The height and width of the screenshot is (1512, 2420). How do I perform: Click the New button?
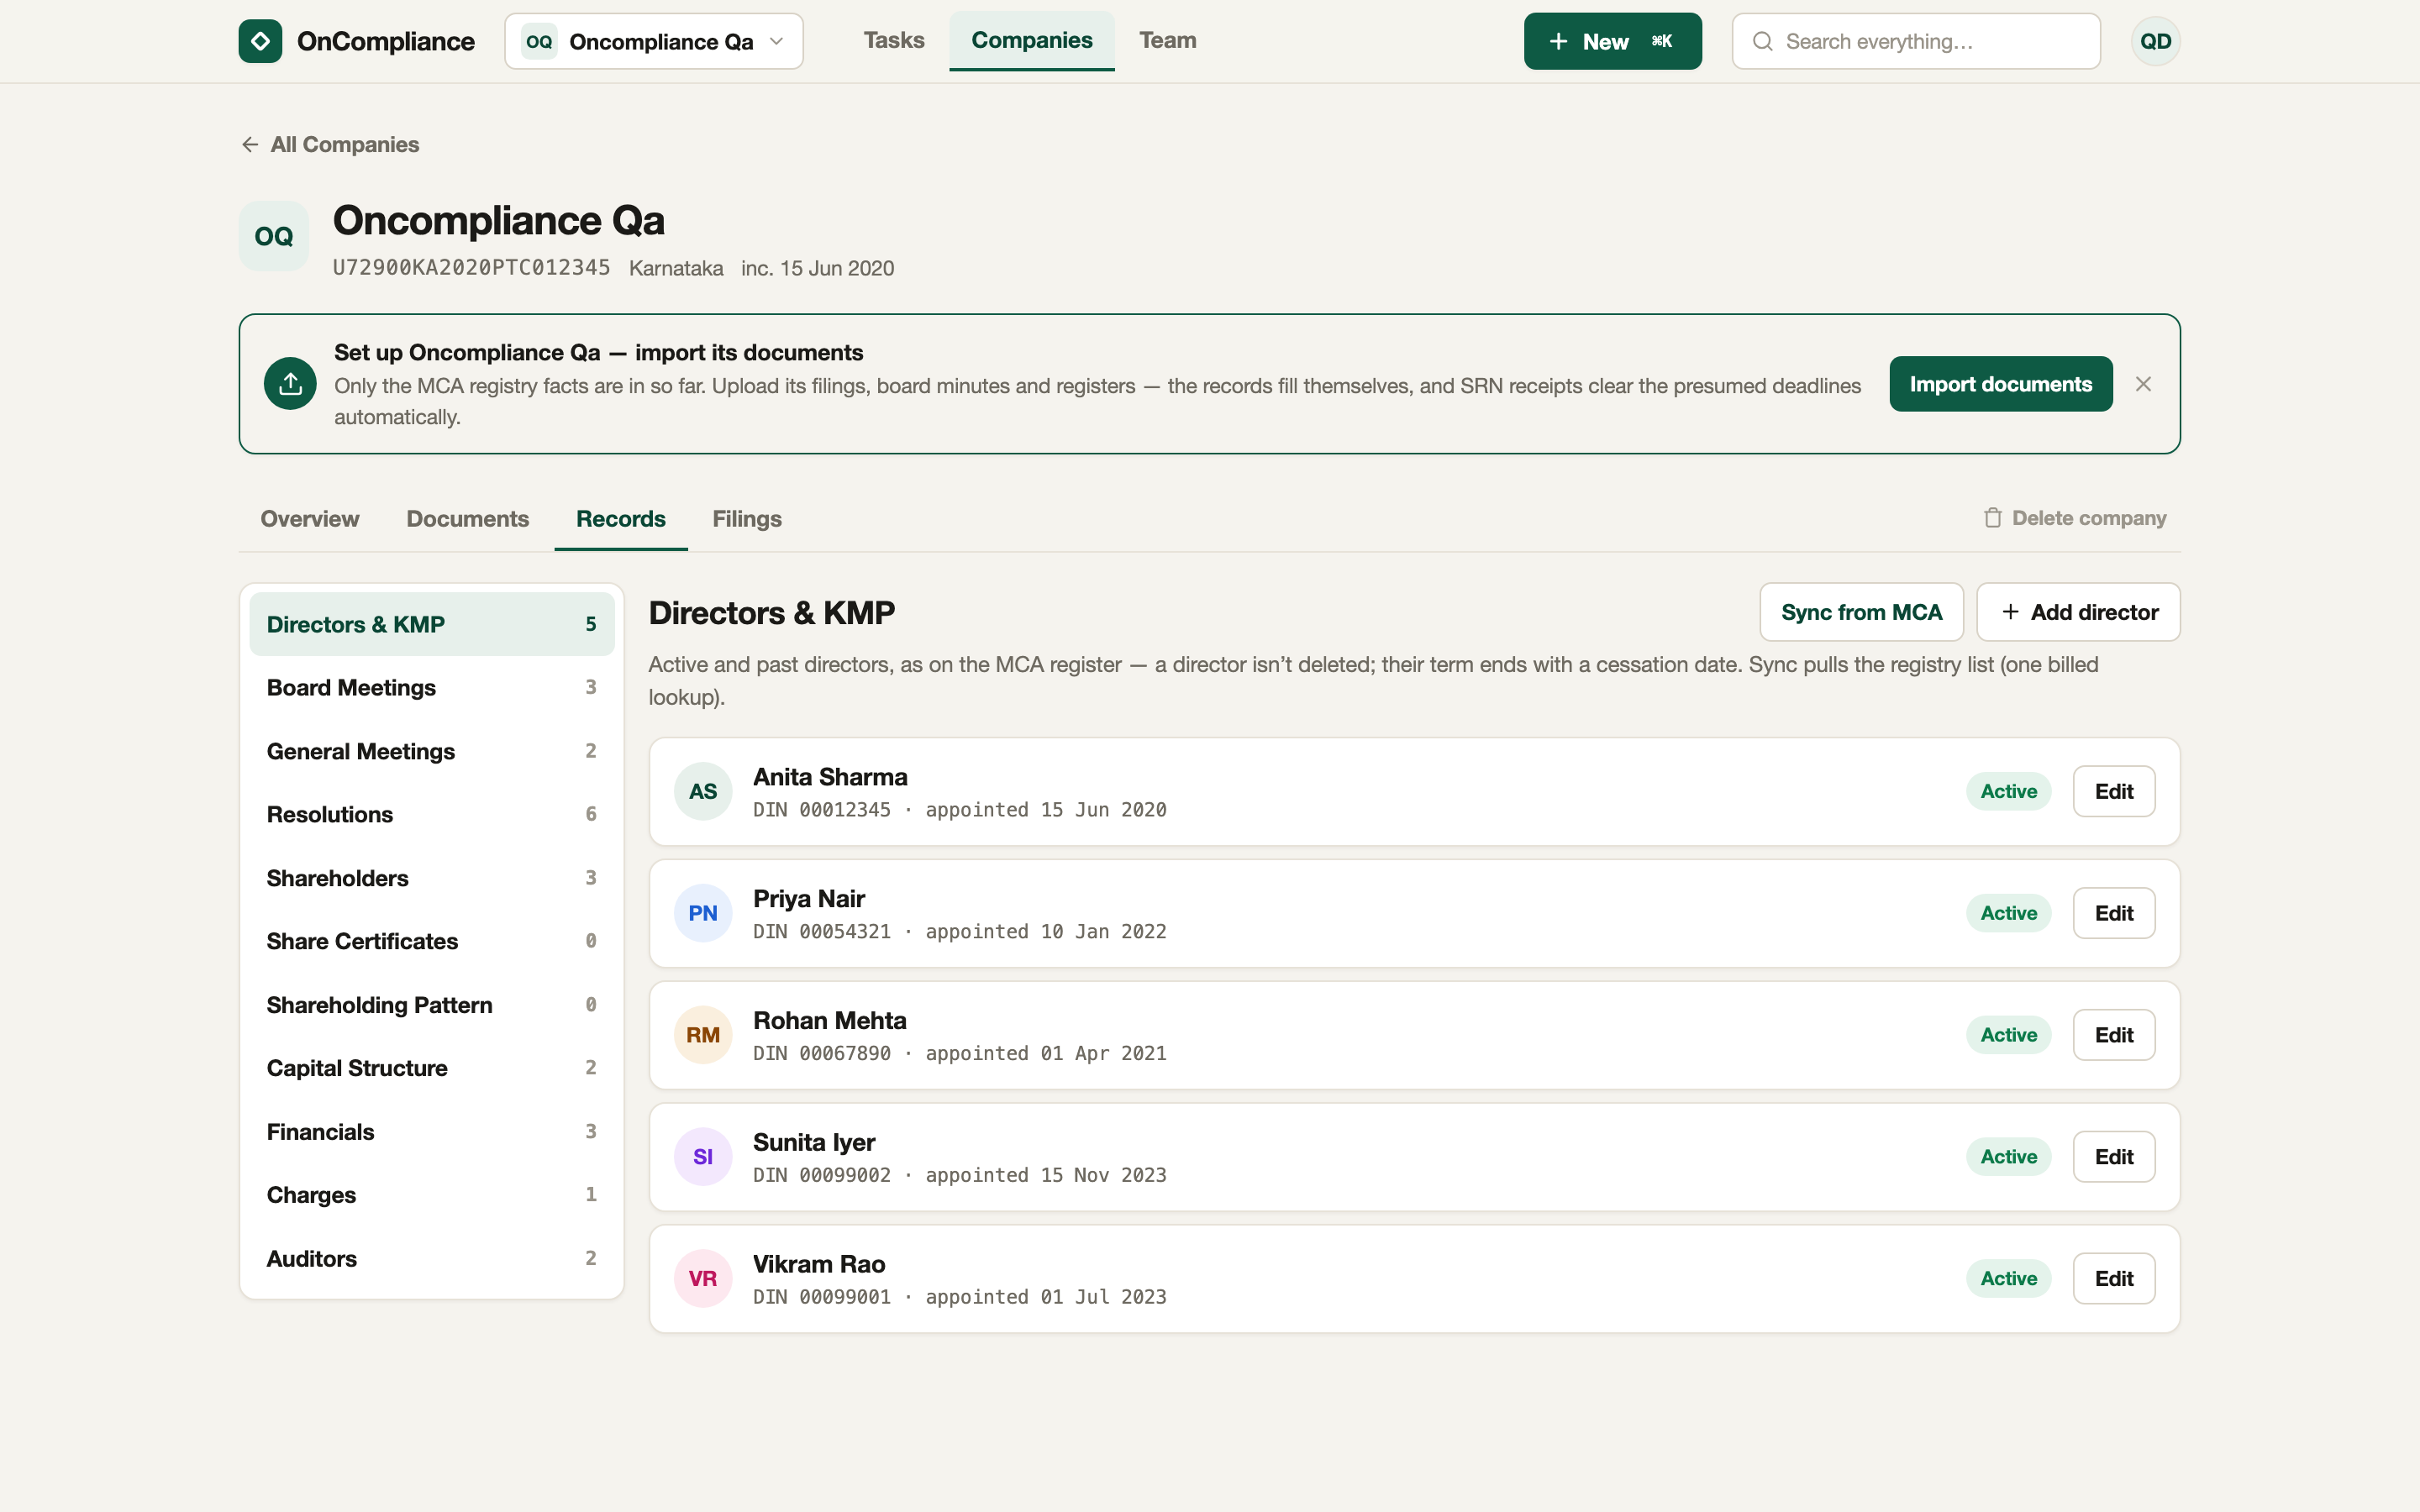1612,41
